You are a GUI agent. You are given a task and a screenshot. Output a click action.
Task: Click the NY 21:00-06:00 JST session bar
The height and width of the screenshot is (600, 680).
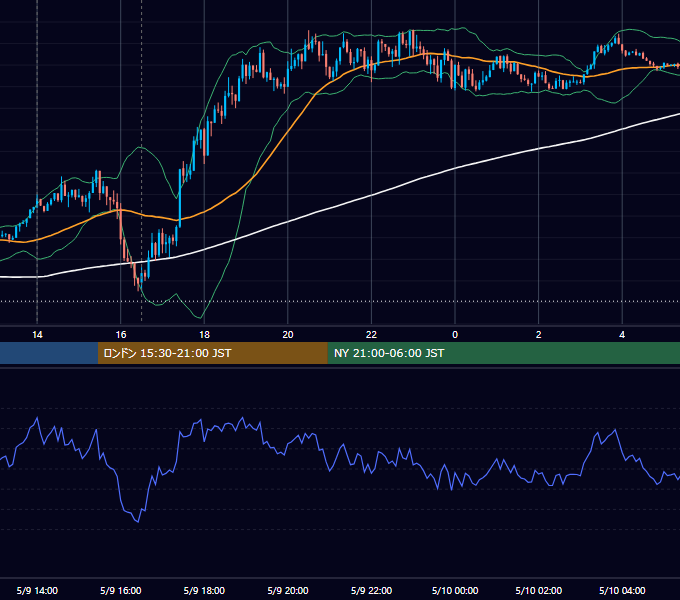click(x=503, y=353)
